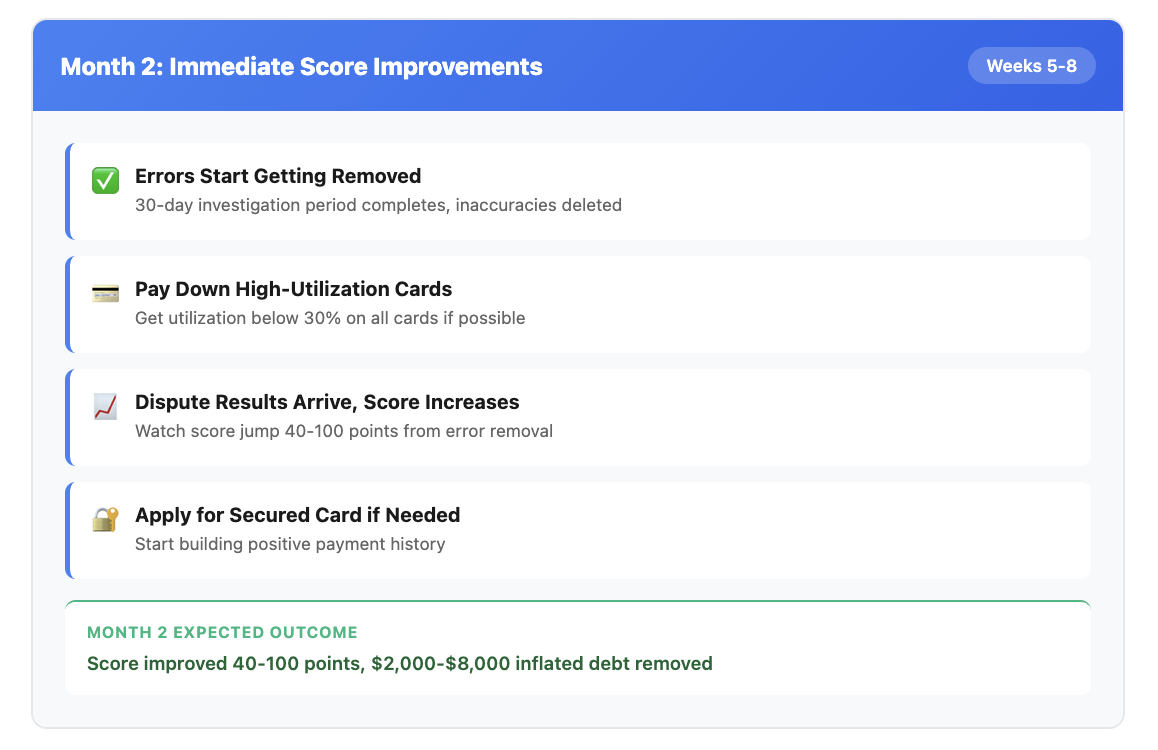Screen dimensions: 1158x750
Task: Click the Errors Start Getting Removed title
Action: point(278,176)
